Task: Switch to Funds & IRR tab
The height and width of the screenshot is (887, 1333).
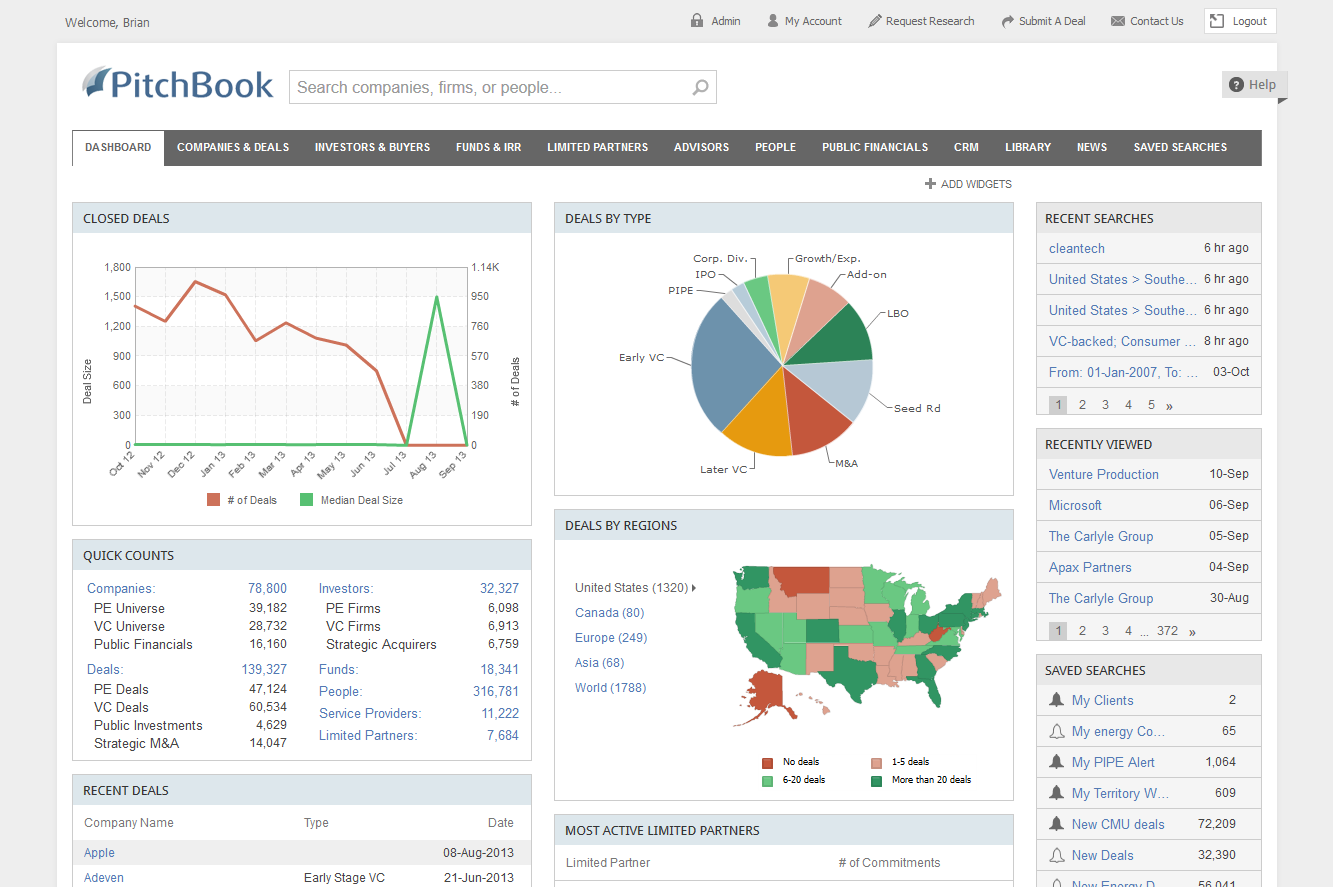Action: [488, 147]
